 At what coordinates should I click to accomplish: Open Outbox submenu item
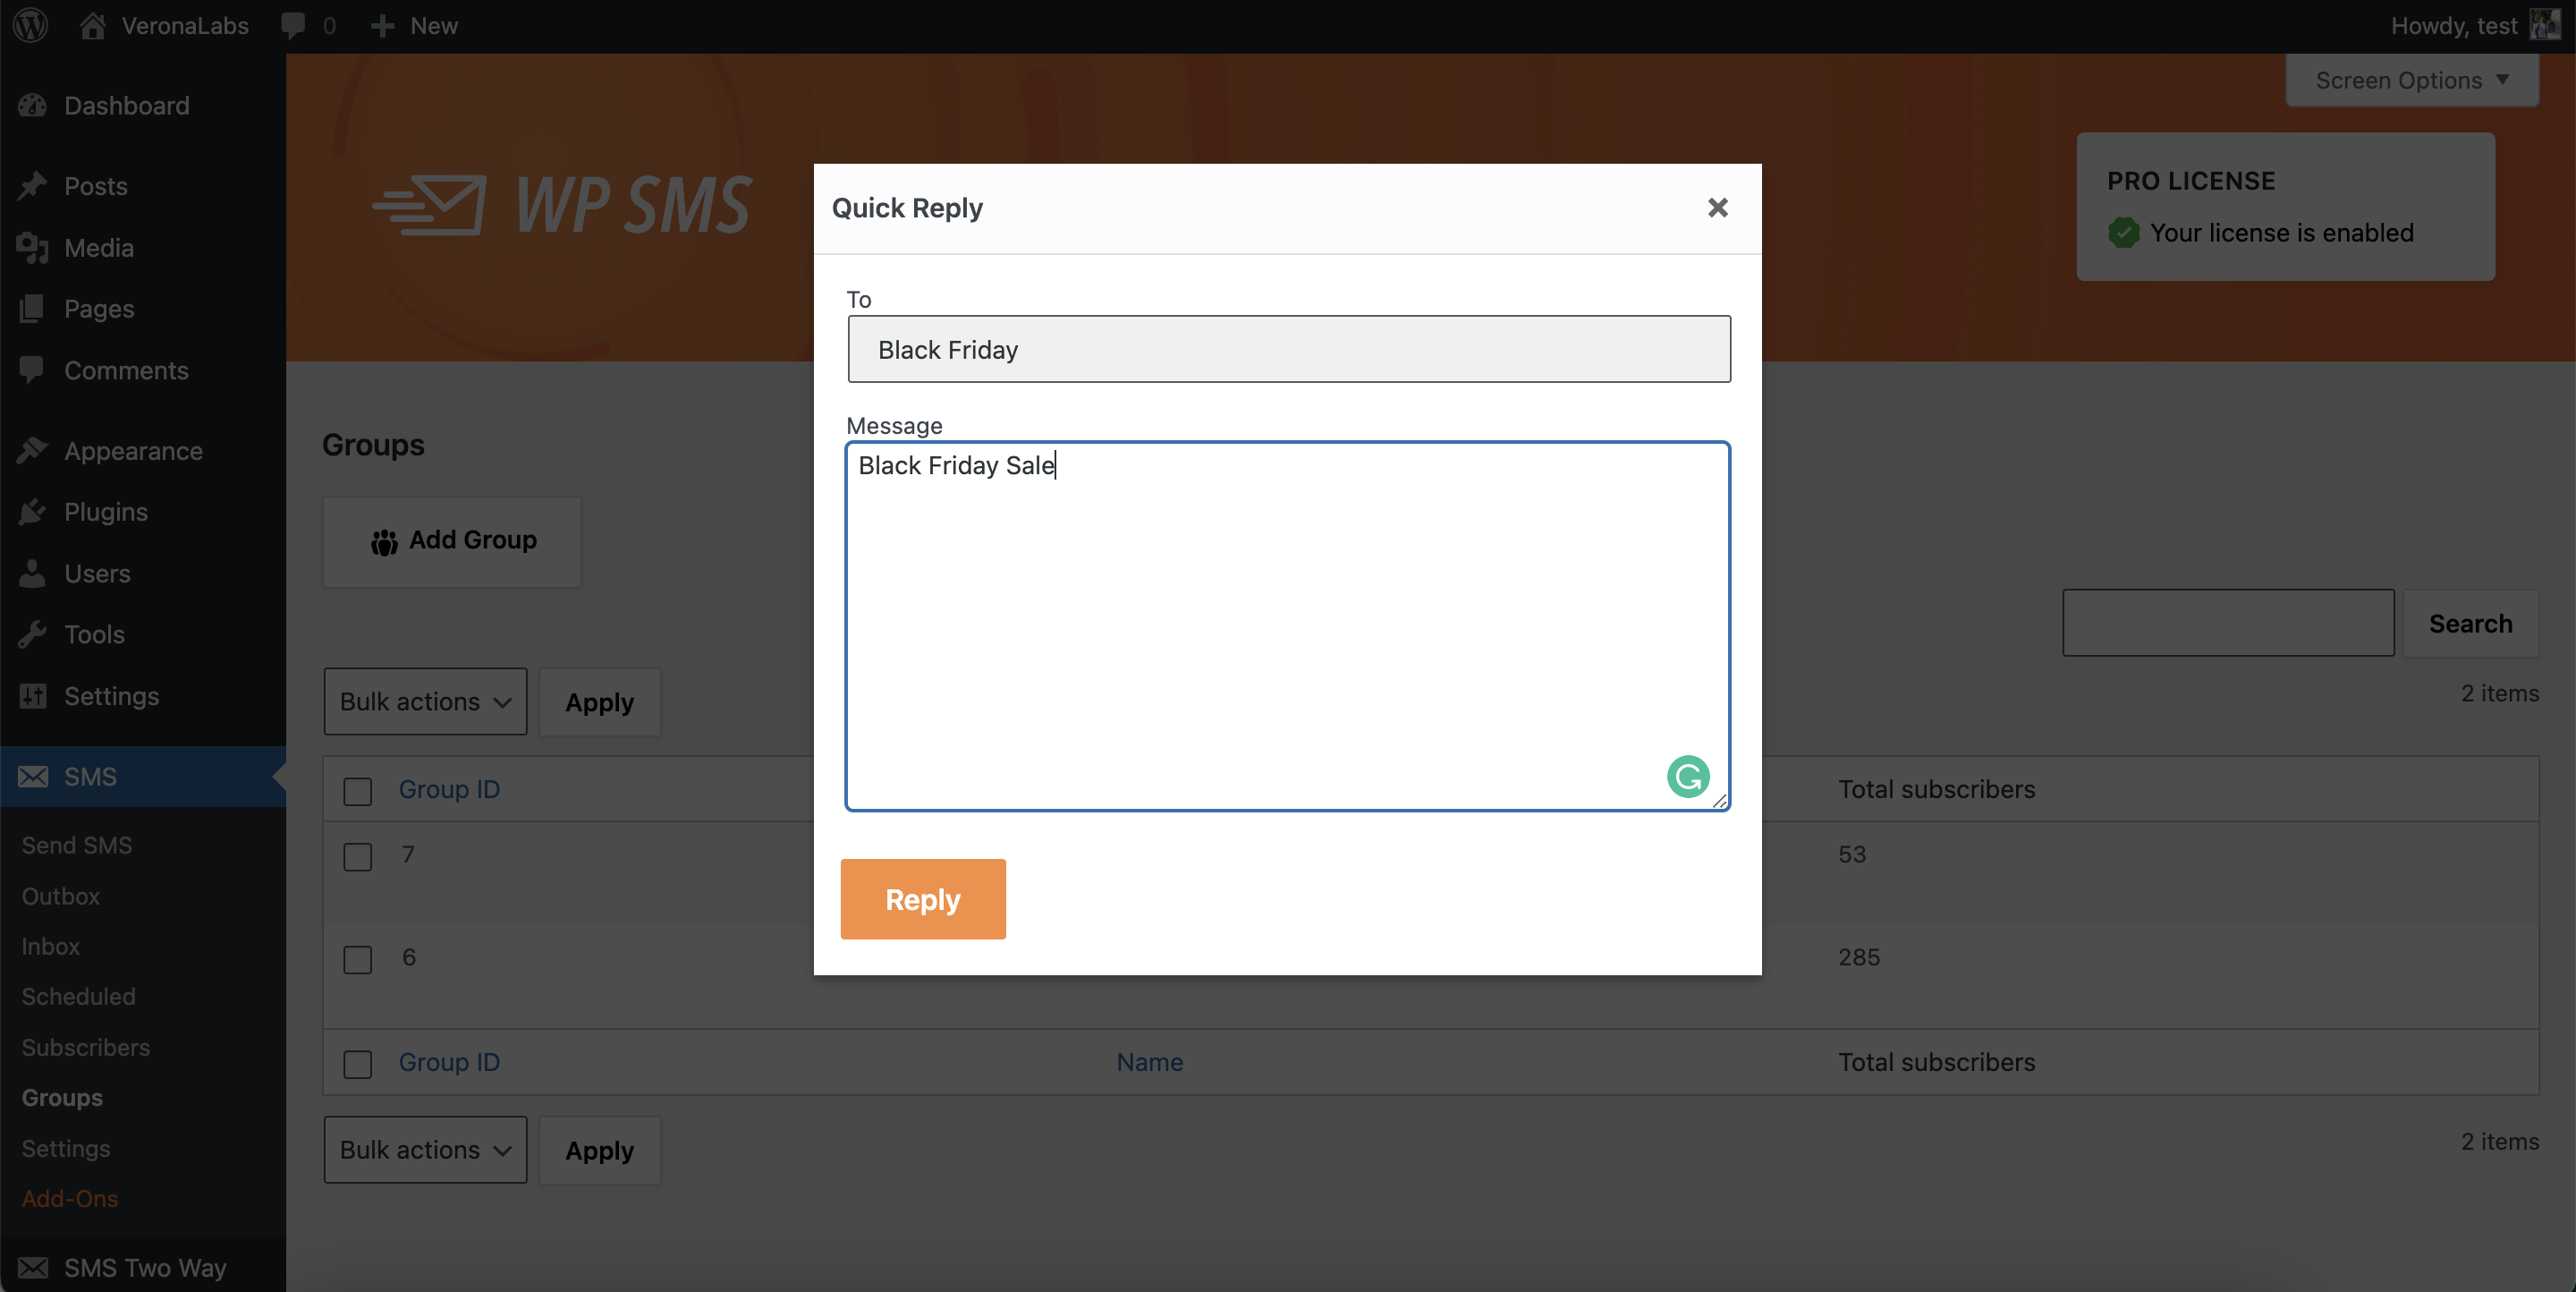pyautogui.click(x=61, y=896)
